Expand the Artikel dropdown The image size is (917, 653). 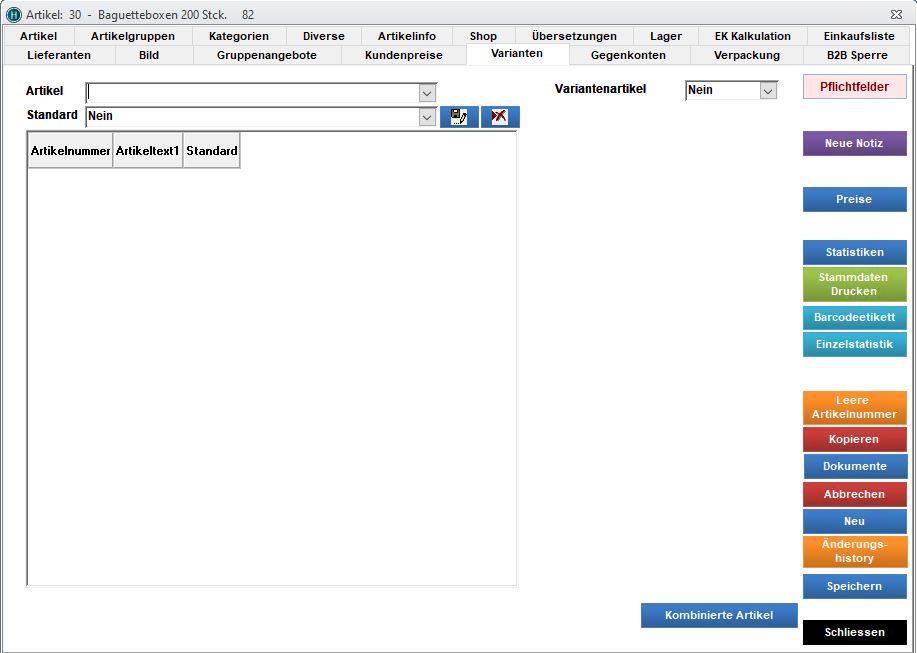[x=427, y=93]
